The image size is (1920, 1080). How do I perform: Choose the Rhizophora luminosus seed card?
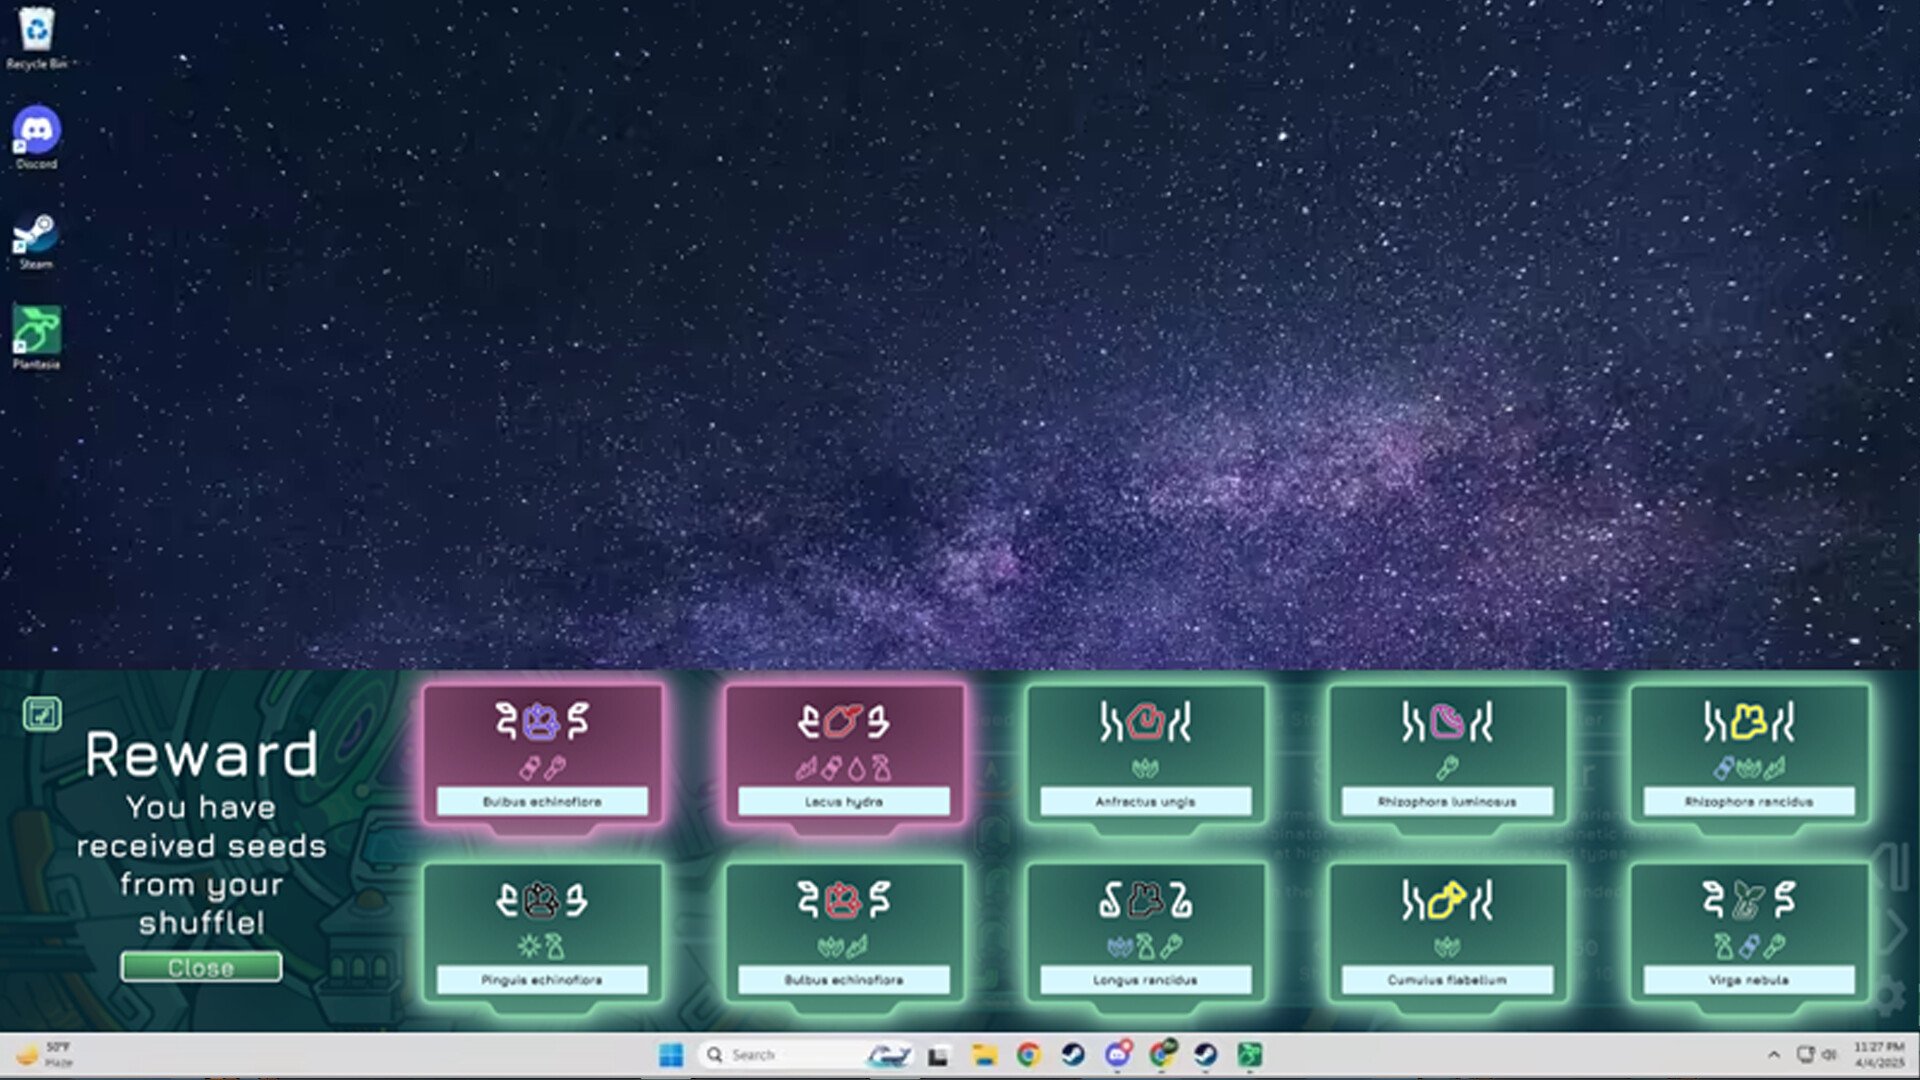pos(1446,755)
